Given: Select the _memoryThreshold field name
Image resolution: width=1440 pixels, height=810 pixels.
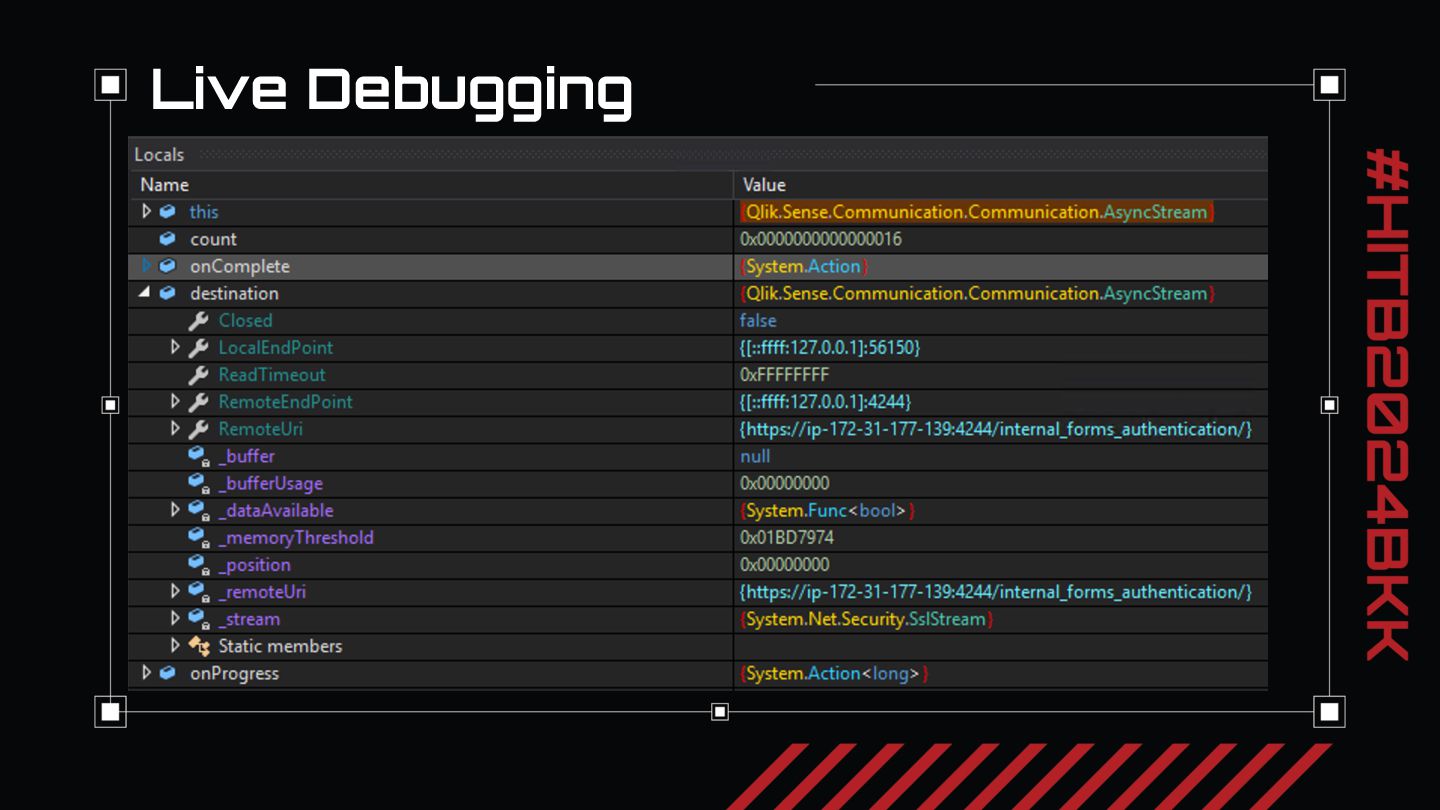Looking at the screenshot, I should coord(296,537).
